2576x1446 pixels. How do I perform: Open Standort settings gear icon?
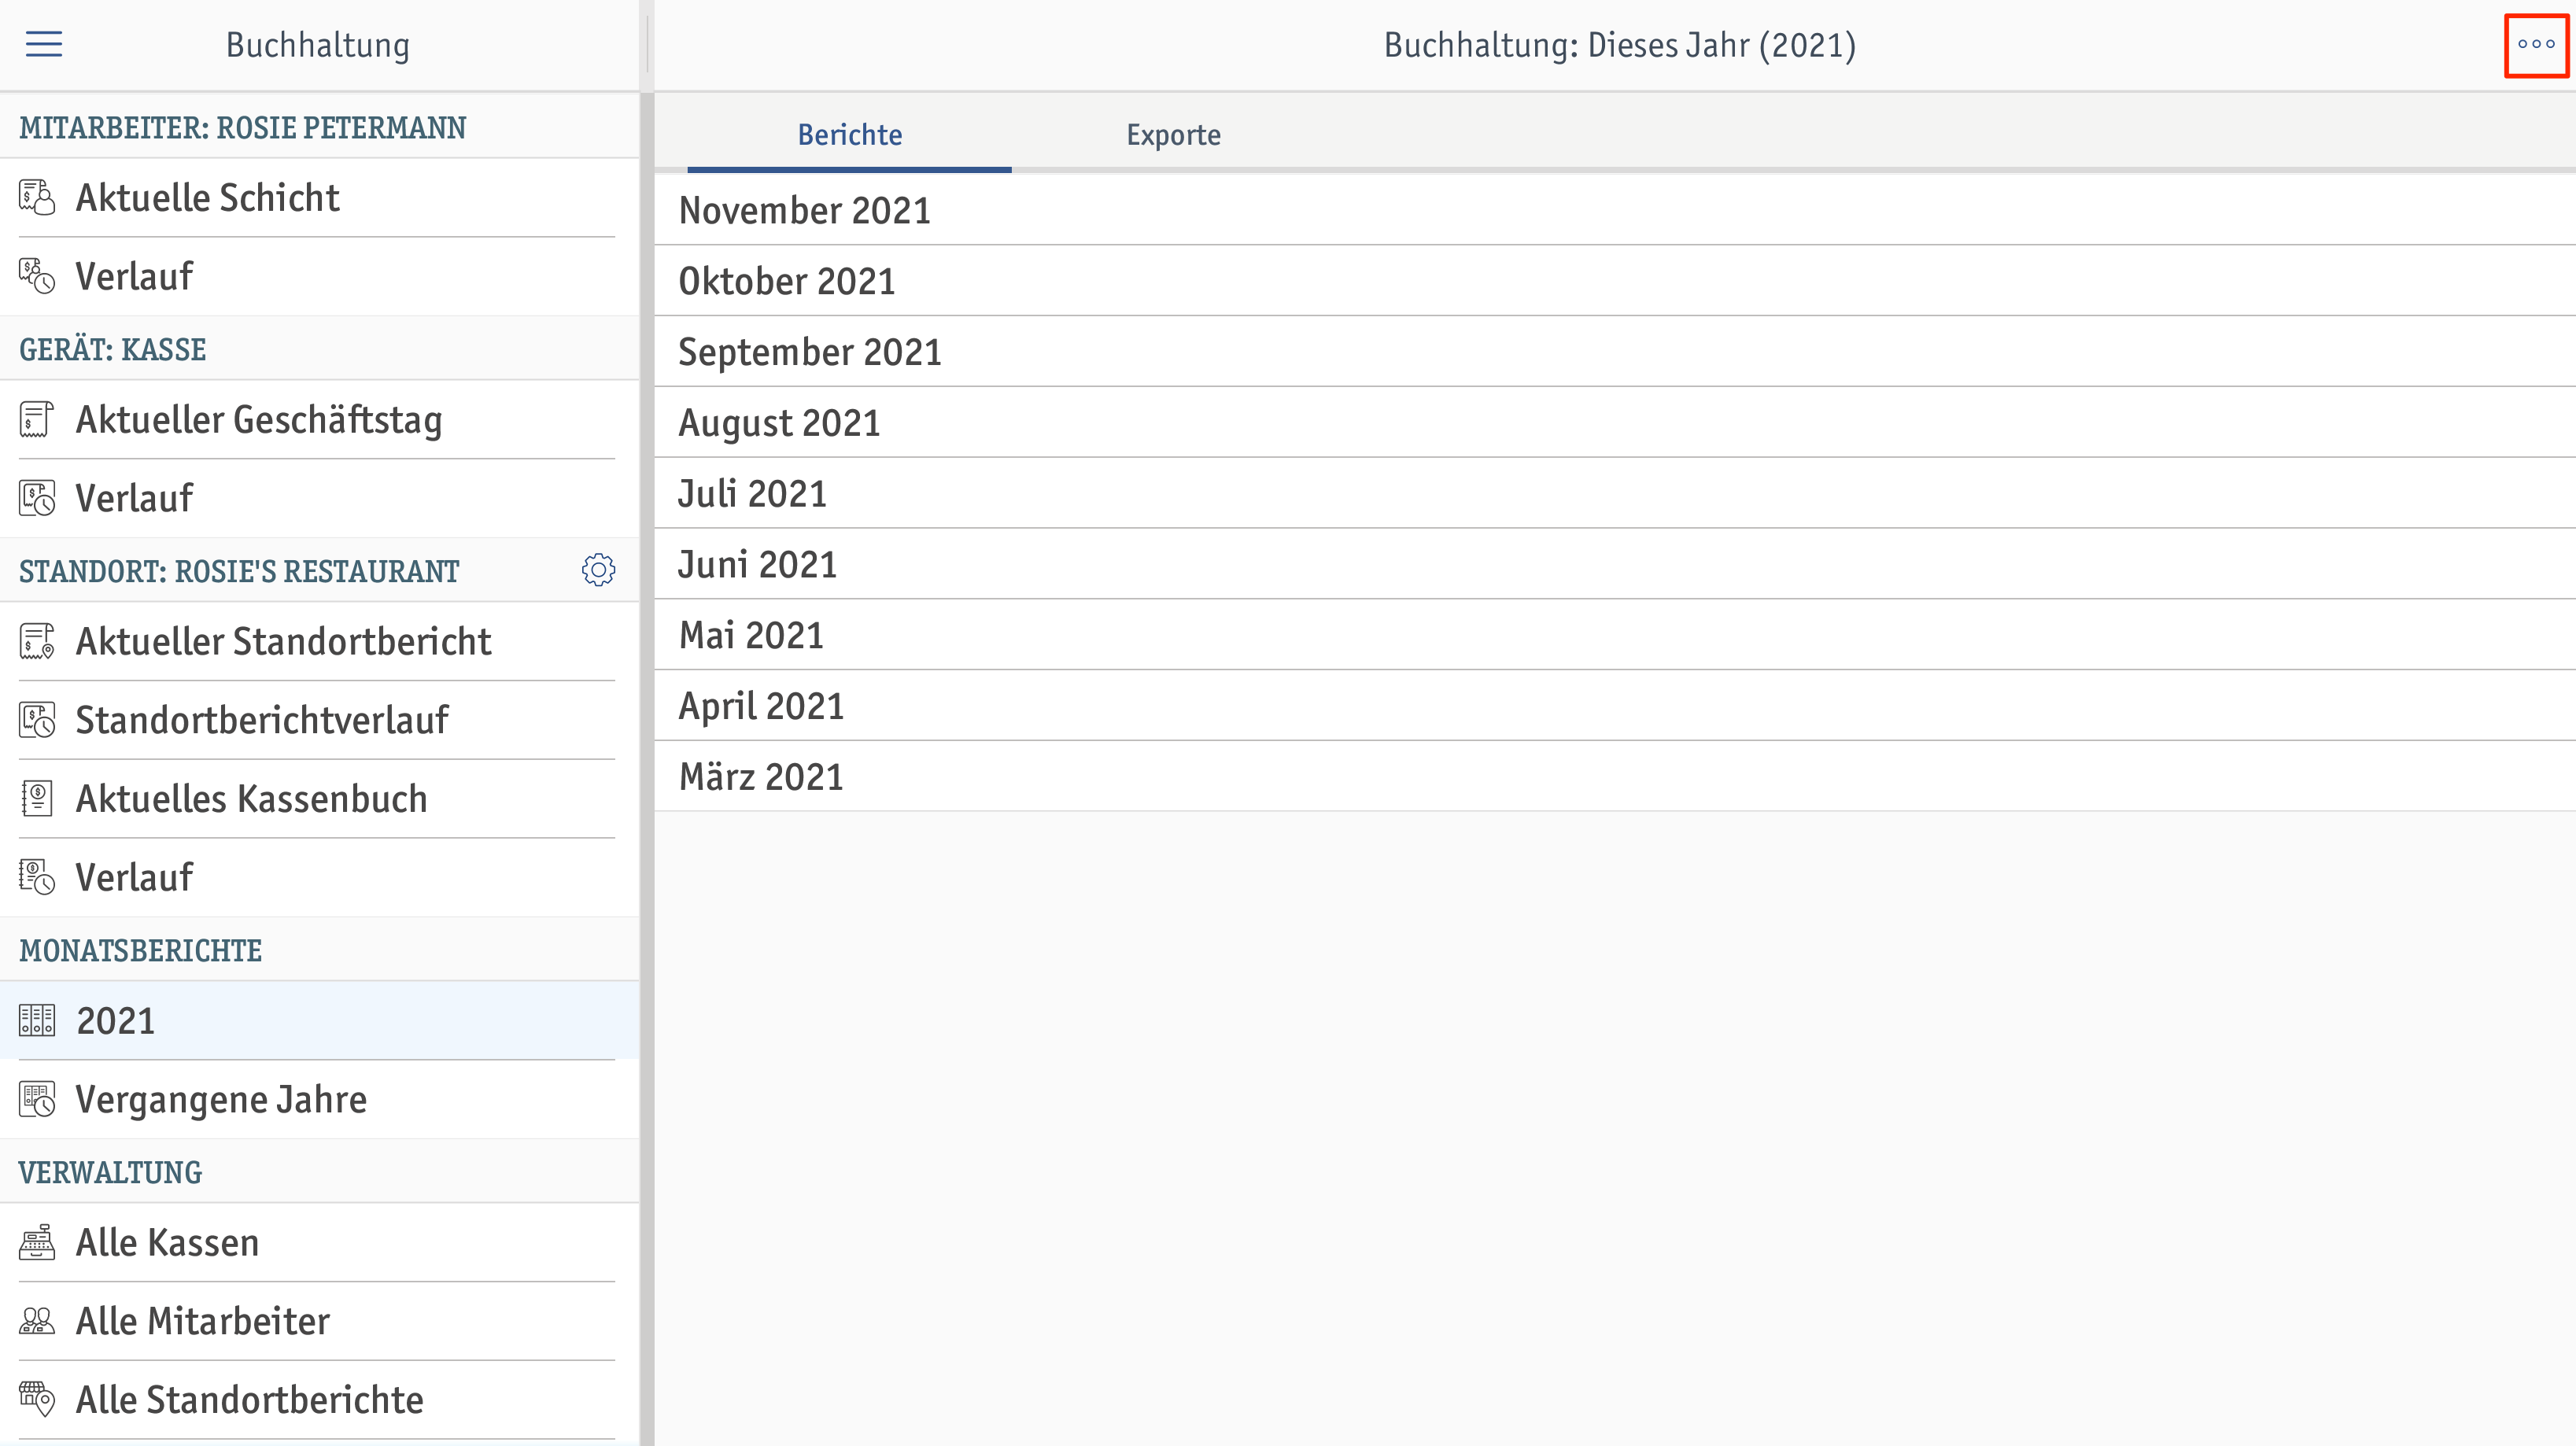pos(598,570)
